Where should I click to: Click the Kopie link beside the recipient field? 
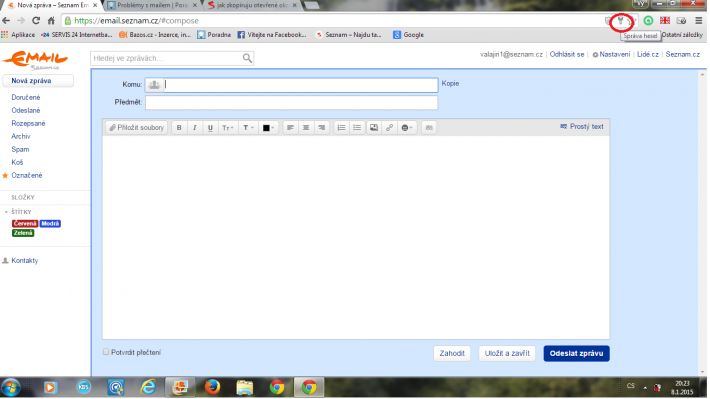[x=450, y=83]
